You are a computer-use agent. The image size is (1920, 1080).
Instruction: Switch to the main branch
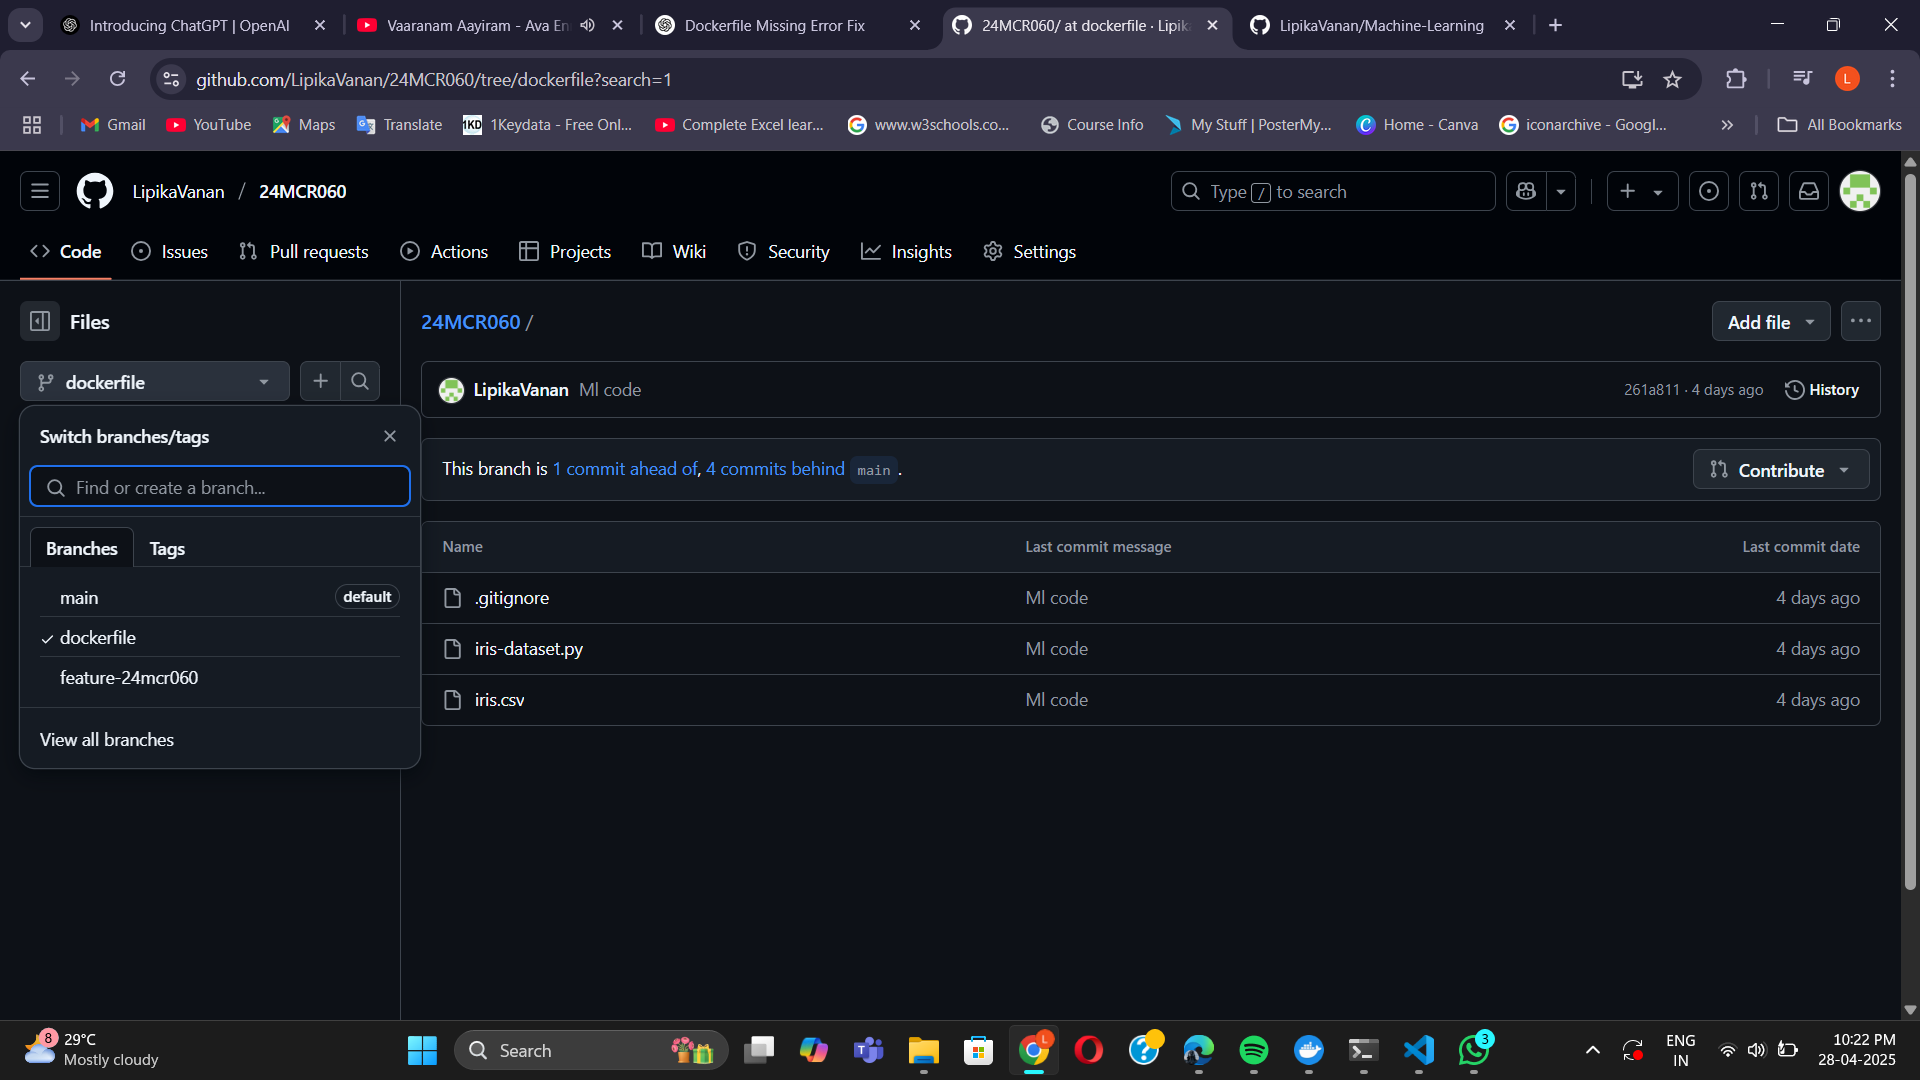(x=220, y=597)
